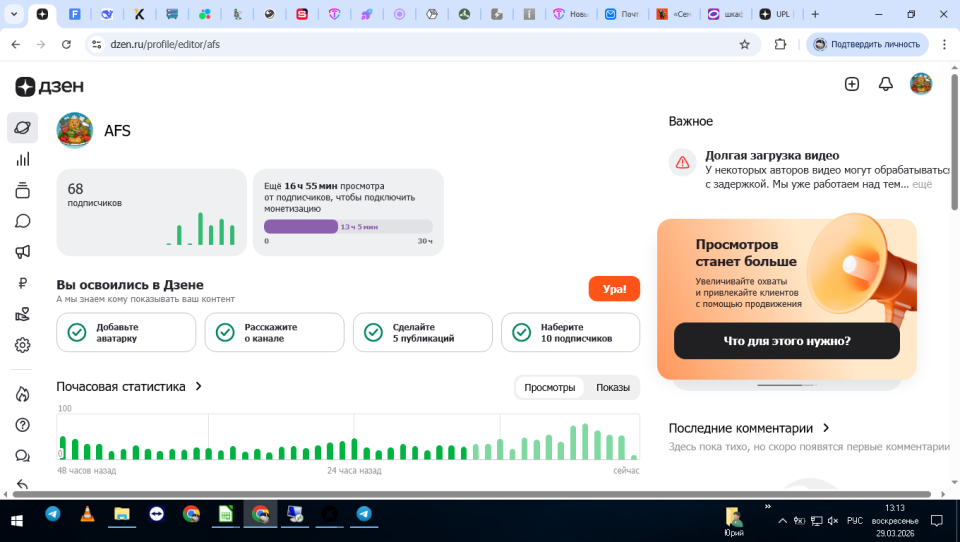Show hidden tray icons chevron
This screenshot has width=960, height=542.
point(782,521)
